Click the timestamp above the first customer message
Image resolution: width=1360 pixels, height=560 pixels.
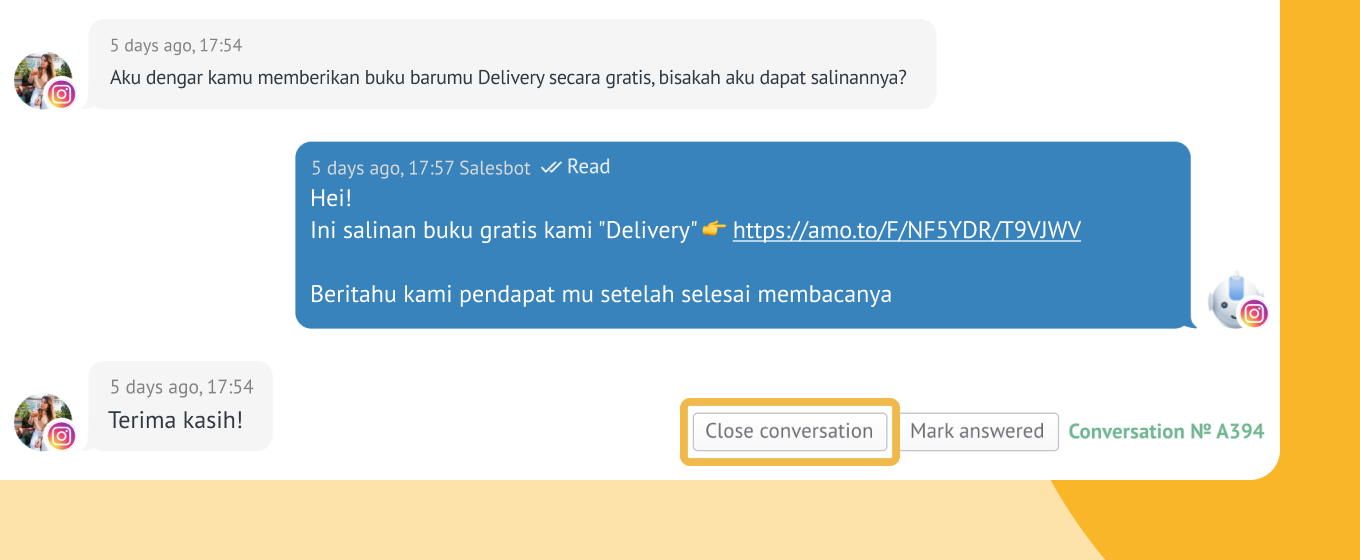(176, 45)
